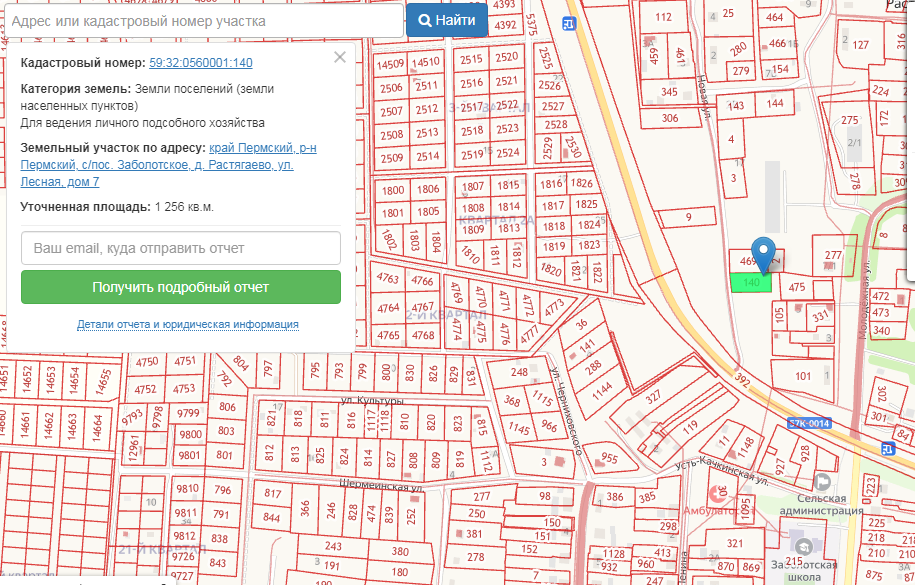This screenshot has height=585, width=915.
Task: Click Получить подробный отчет button
Action: 181,287
